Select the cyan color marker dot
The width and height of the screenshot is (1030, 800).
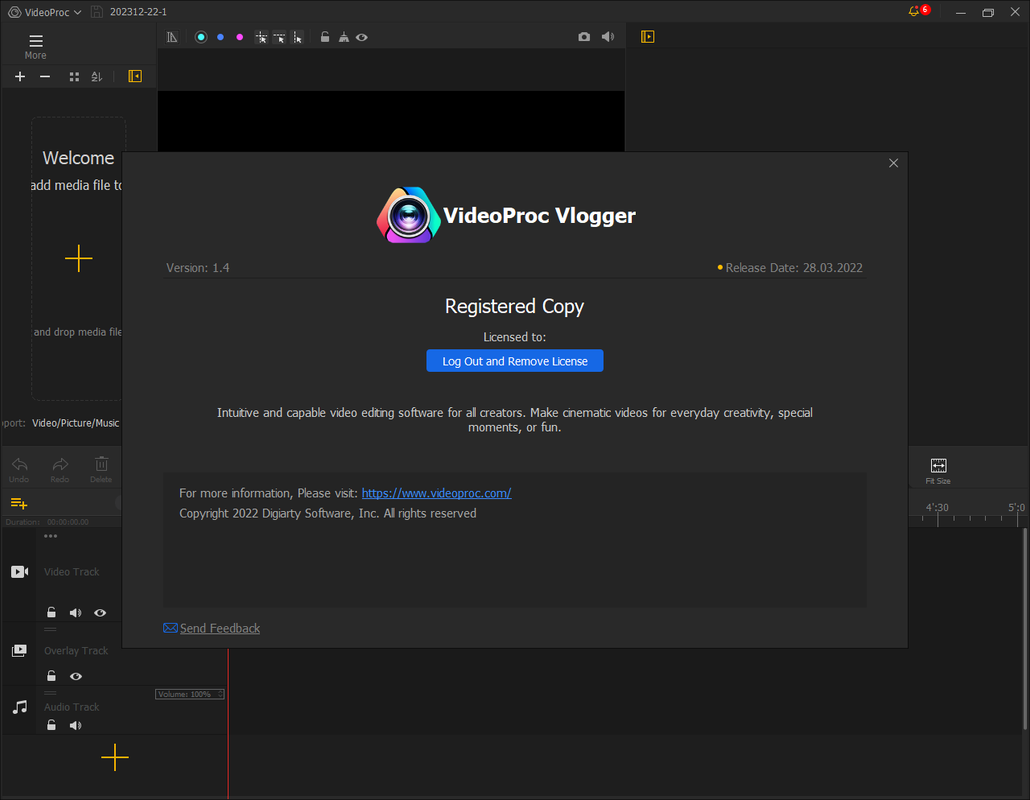[x=201, y=37]
